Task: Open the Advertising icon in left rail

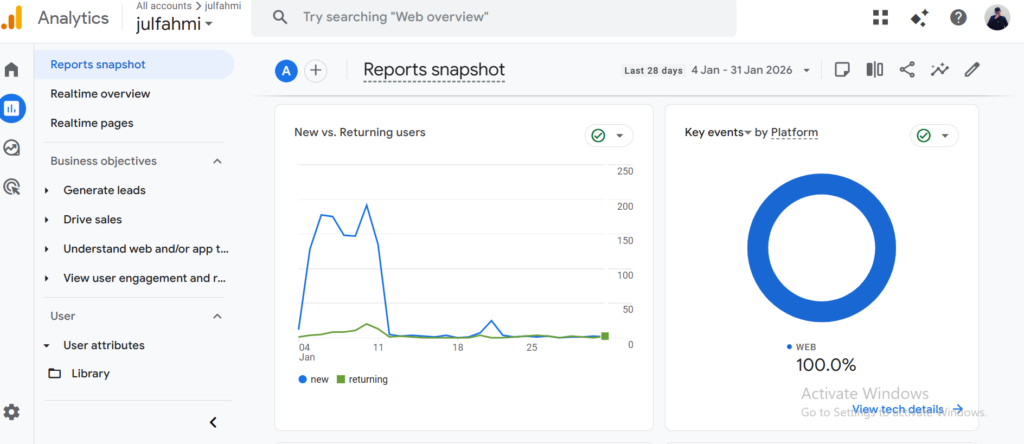Action: (x=12, y=186)
